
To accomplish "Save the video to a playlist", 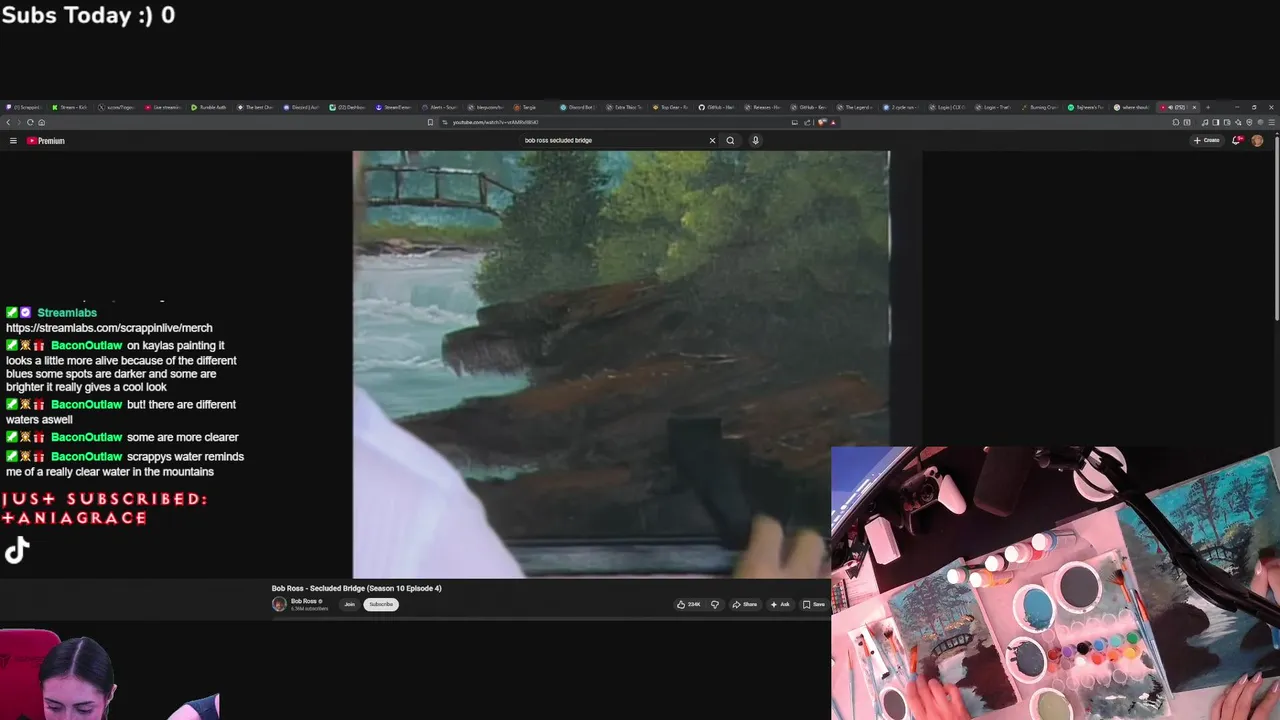I will click(x=813, y=604).
